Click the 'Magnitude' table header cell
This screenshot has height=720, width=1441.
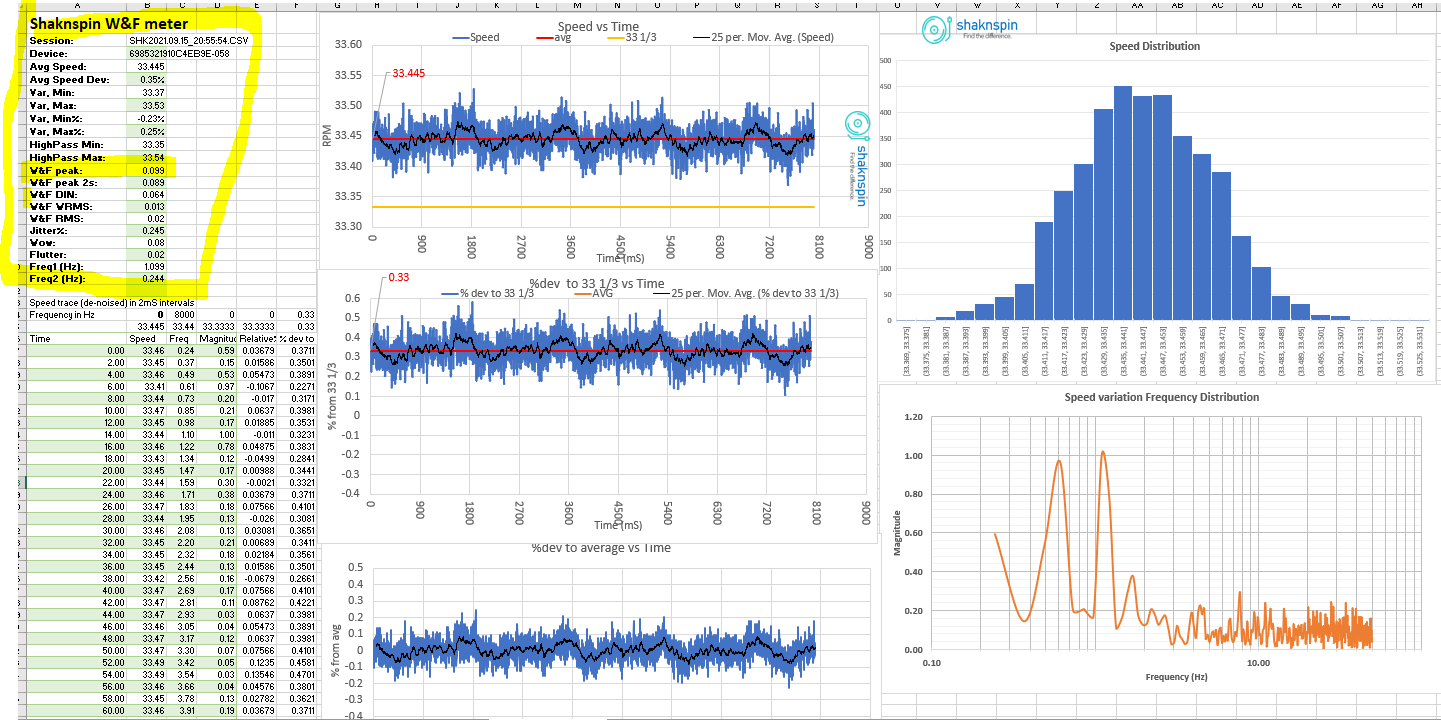217,338
